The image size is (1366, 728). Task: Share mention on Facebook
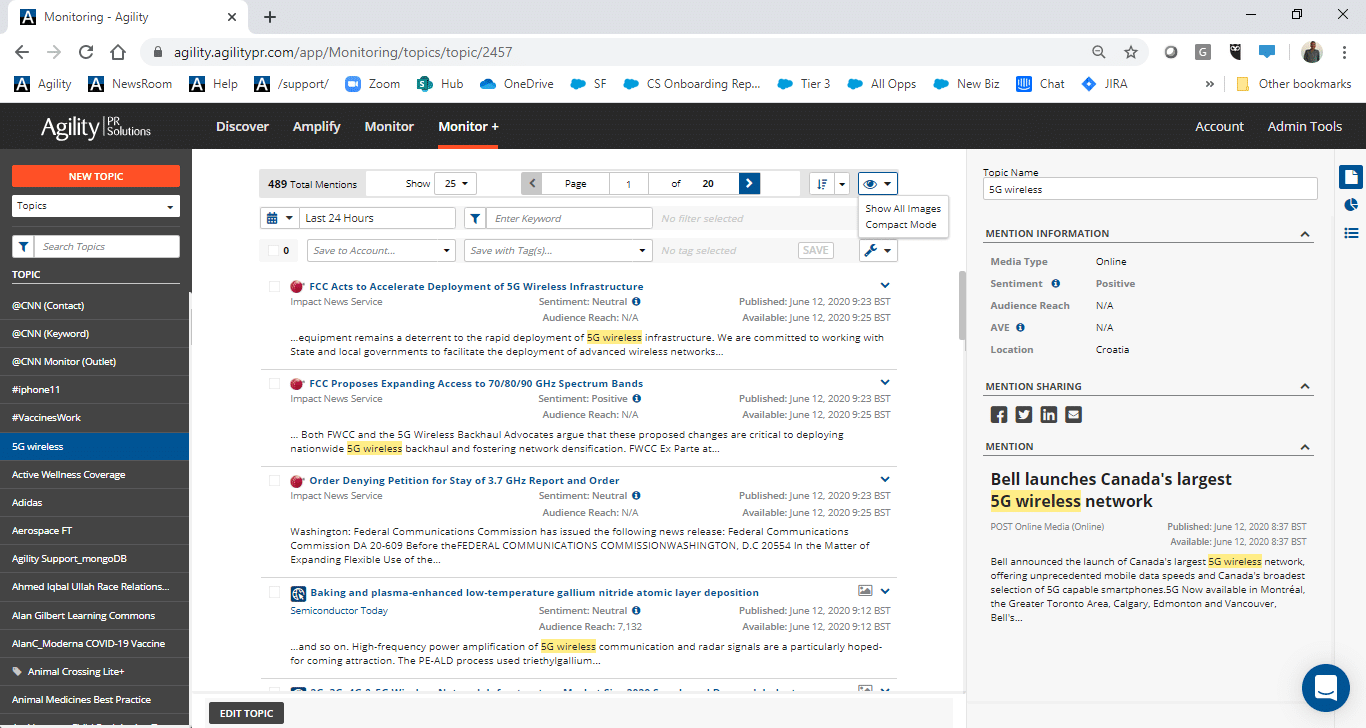pos(999,414)
